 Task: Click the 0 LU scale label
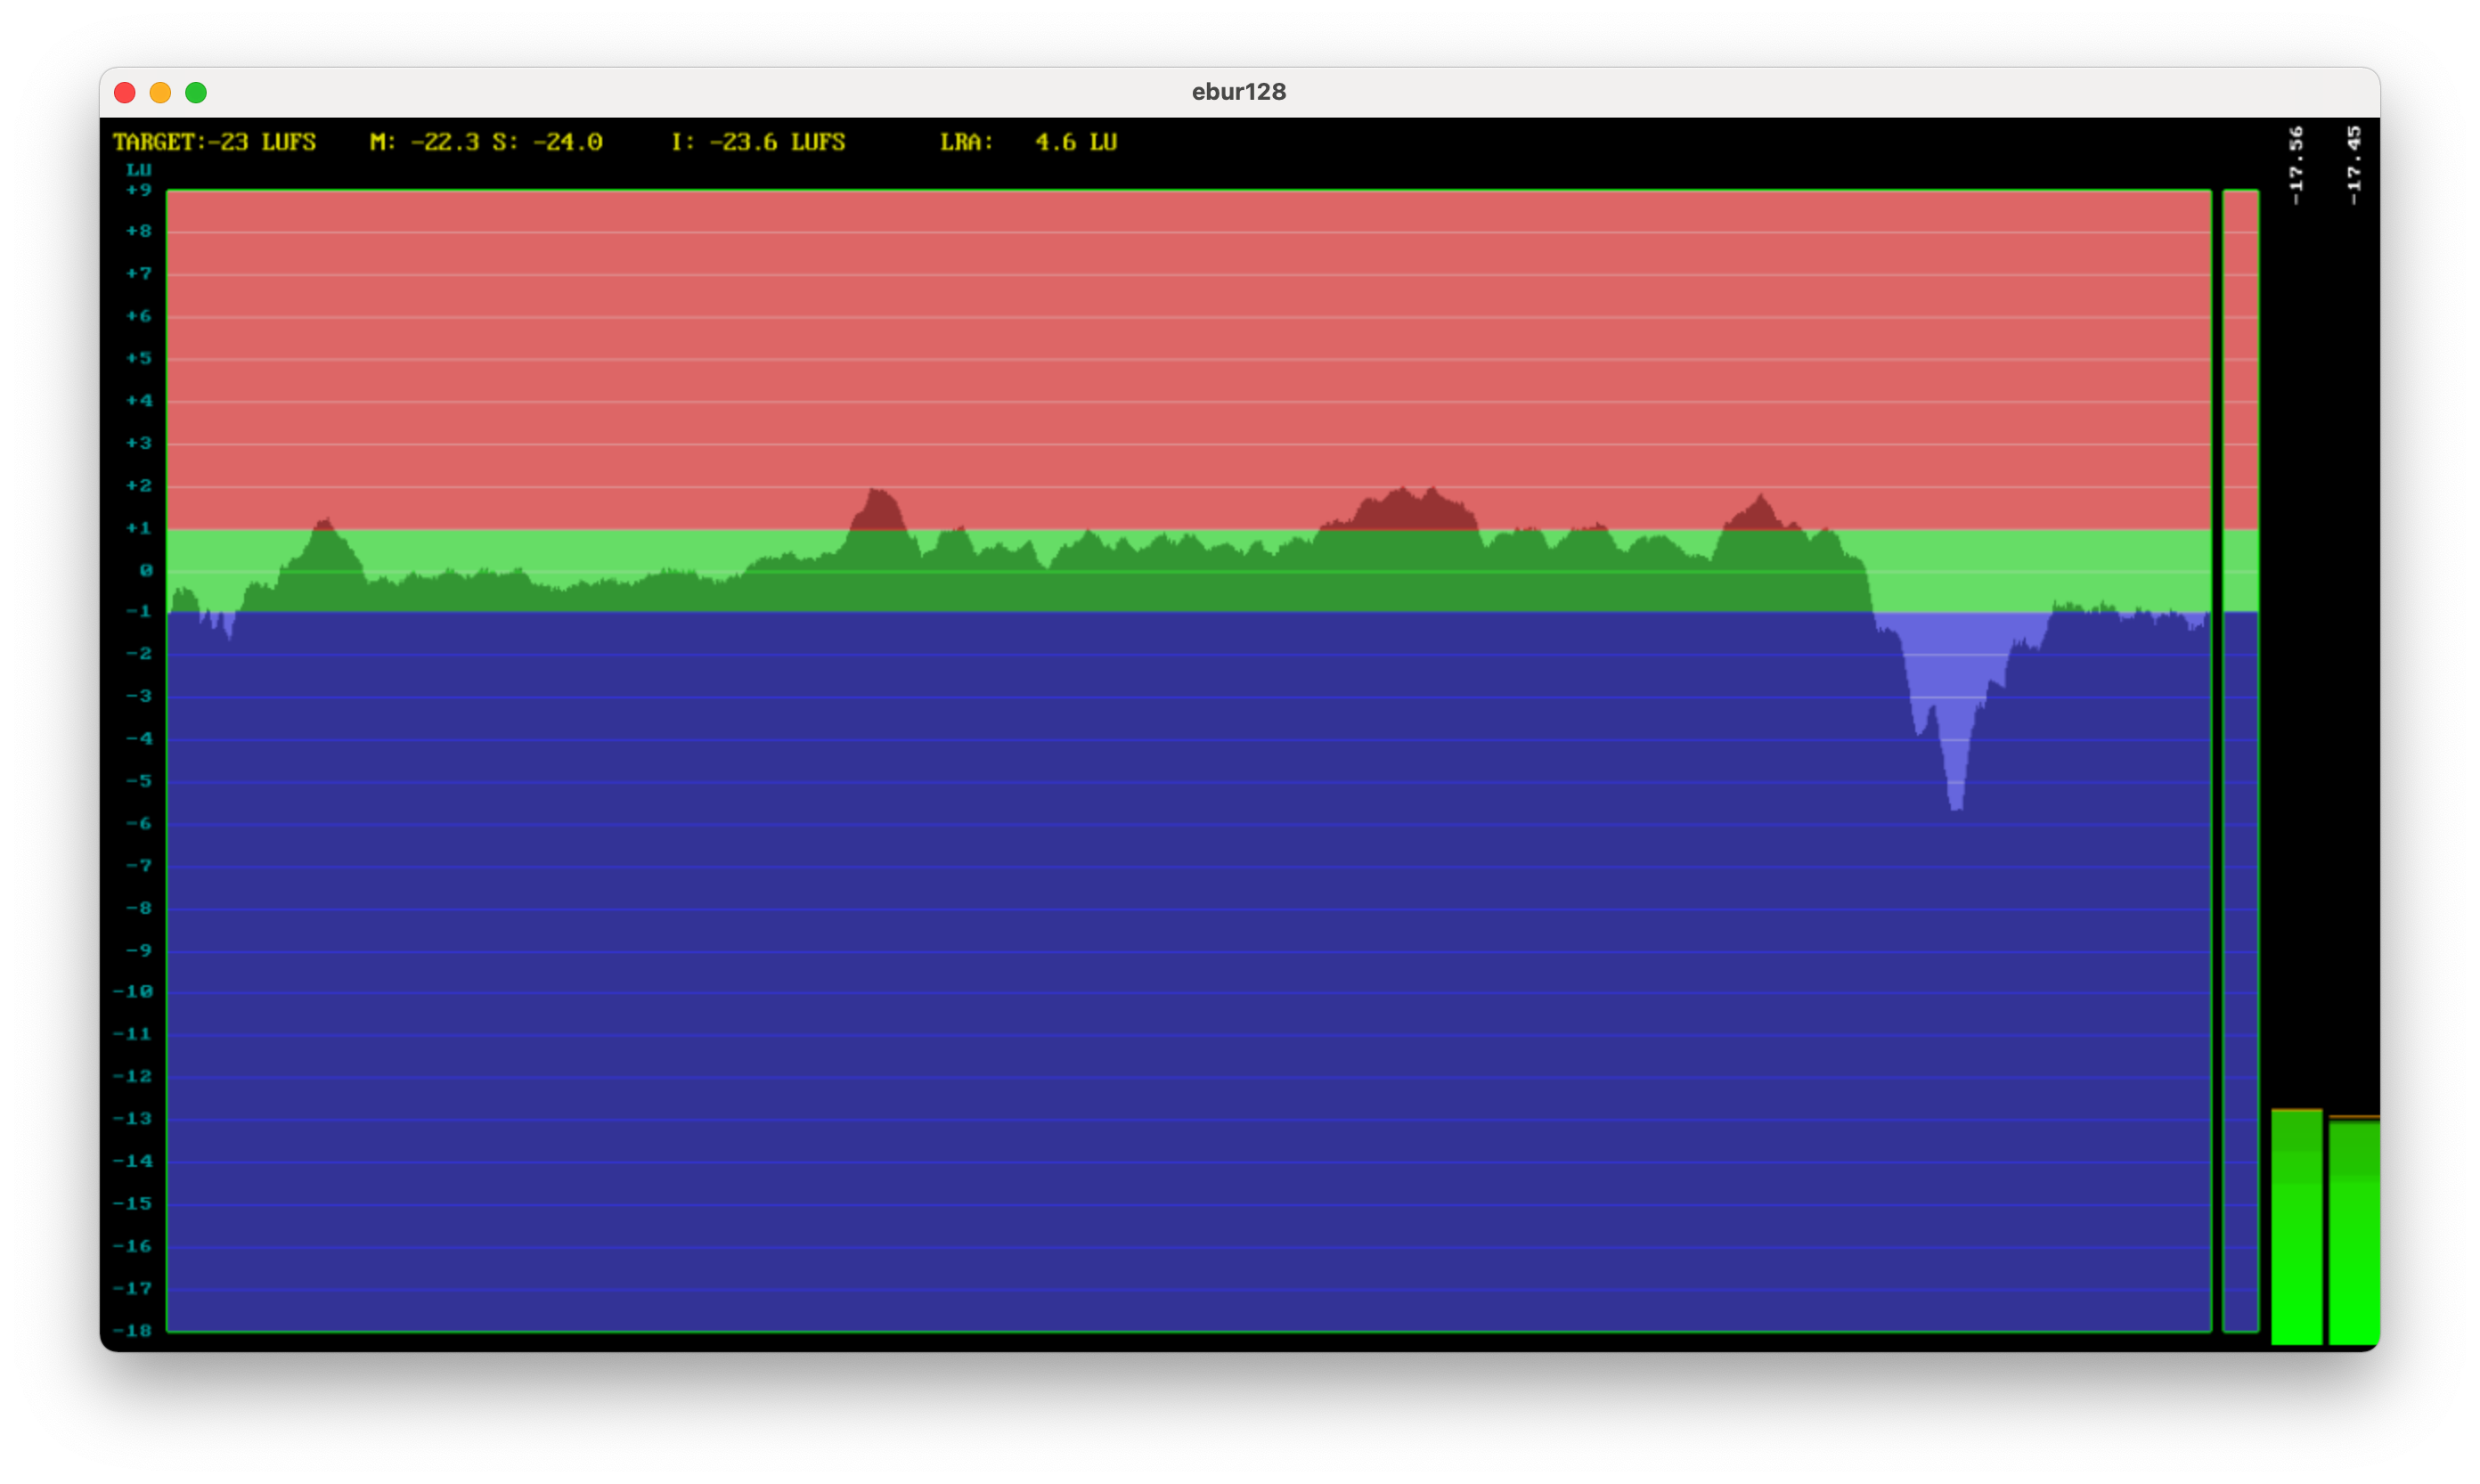pos(146,570)
